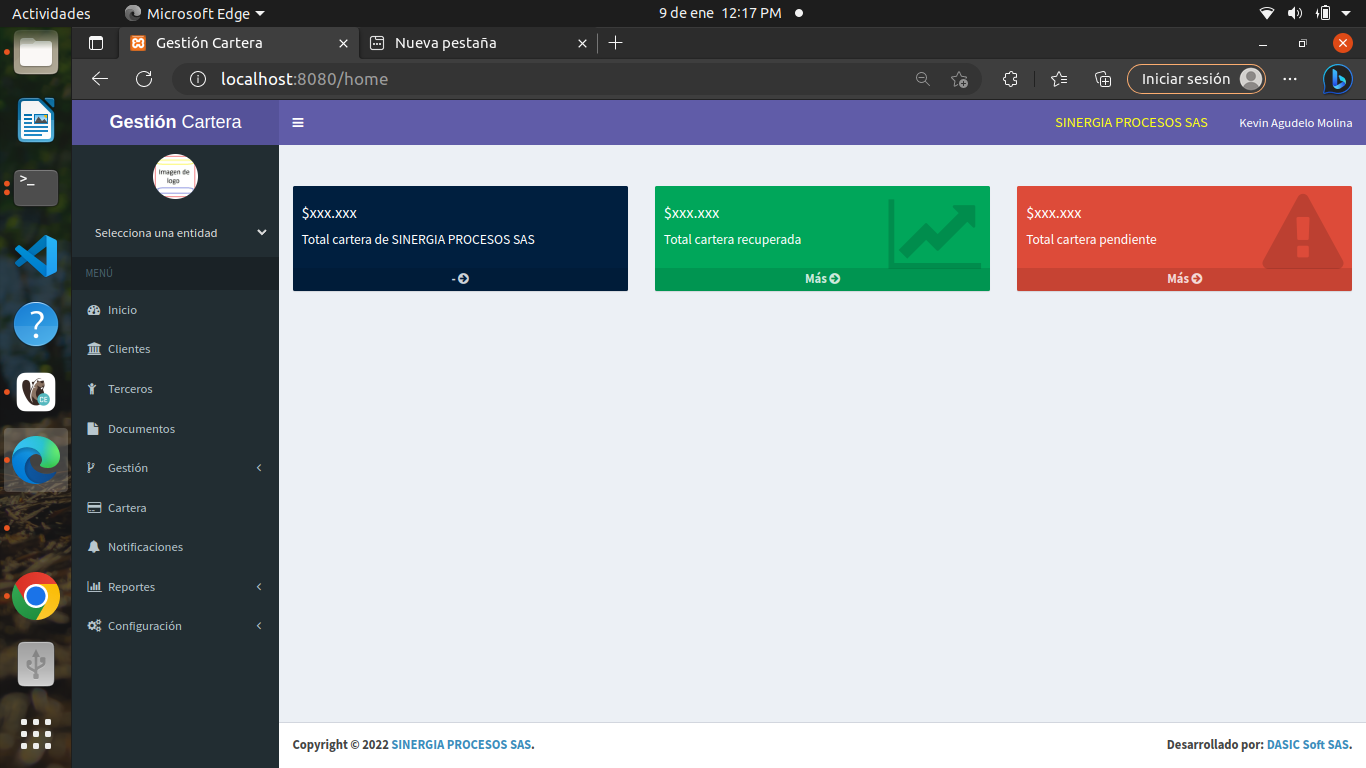Click the add to favorites star icon
1366x768 pixels.
[x=959, y=79]
